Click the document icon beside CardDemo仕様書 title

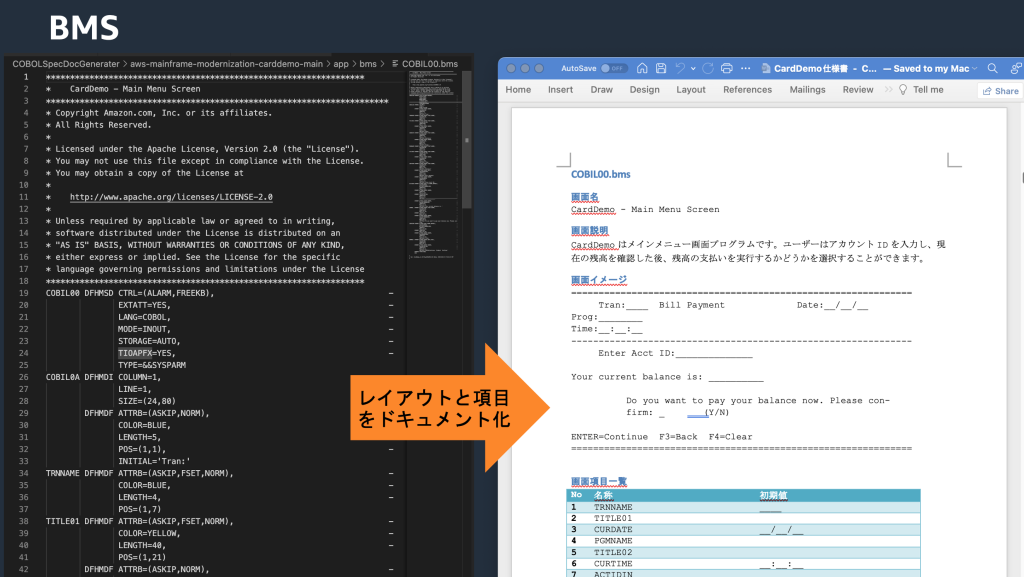(765, 66)
